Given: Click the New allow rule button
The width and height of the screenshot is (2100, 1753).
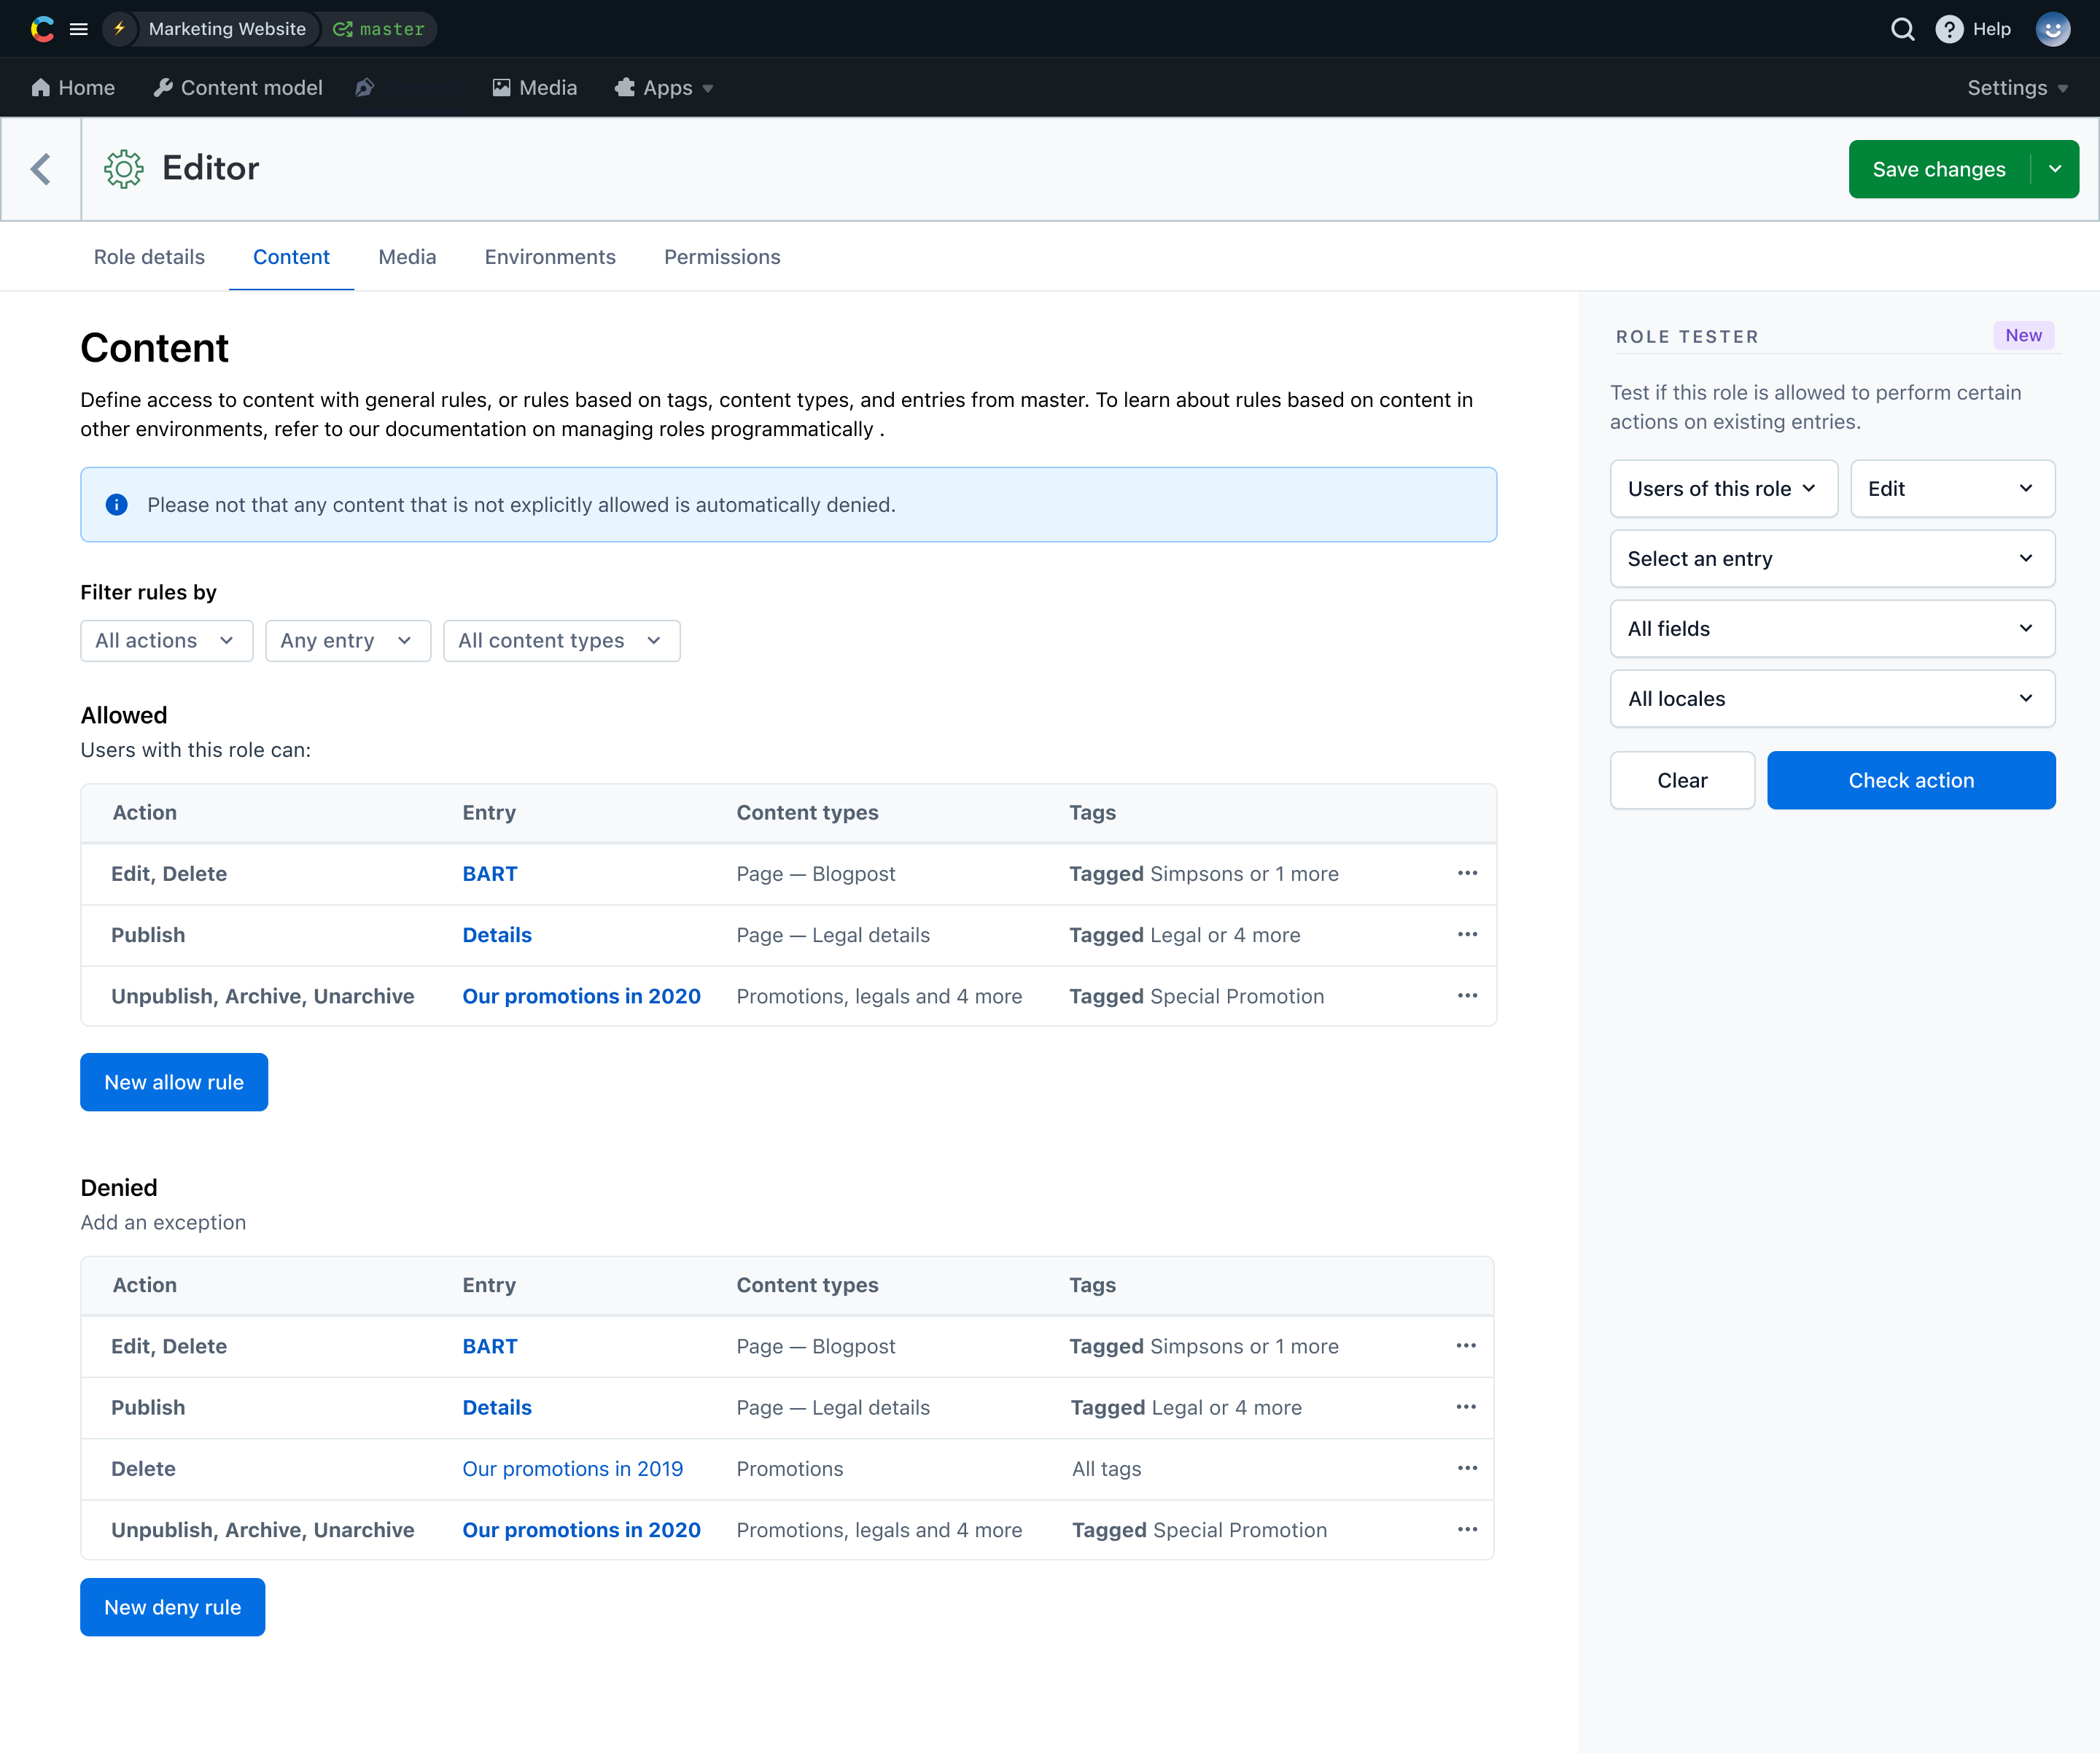Looking at the screenshot, I should pos(173,1081).
